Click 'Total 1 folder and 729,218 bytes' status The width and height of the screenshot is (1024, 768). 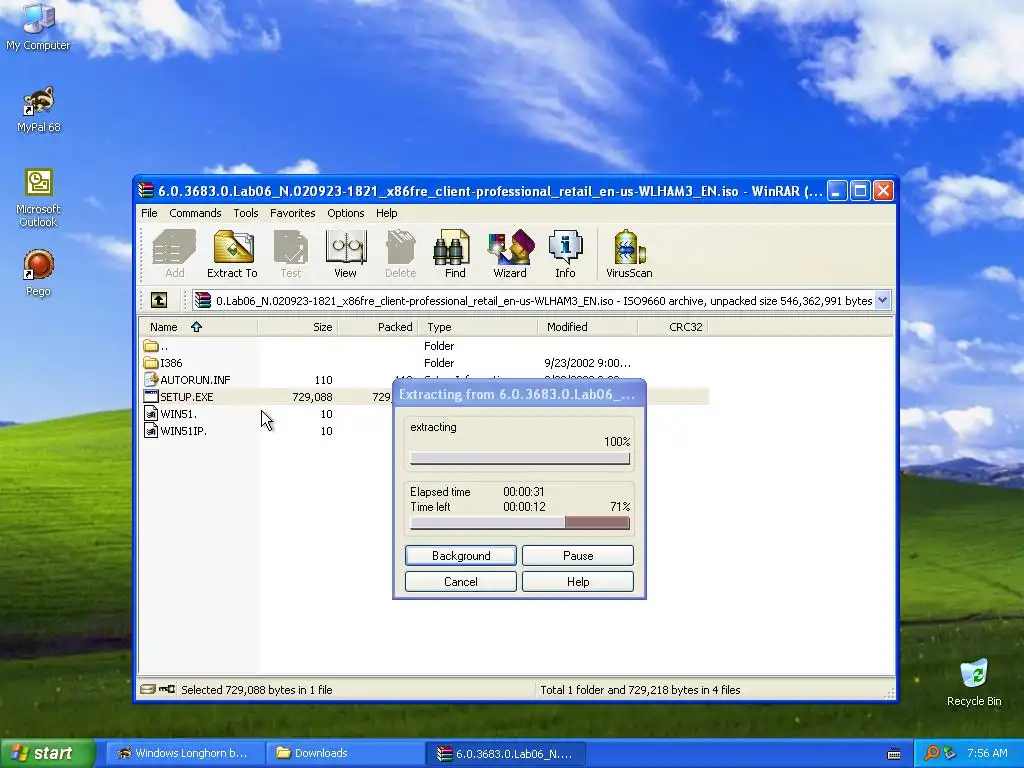point(640,690)
